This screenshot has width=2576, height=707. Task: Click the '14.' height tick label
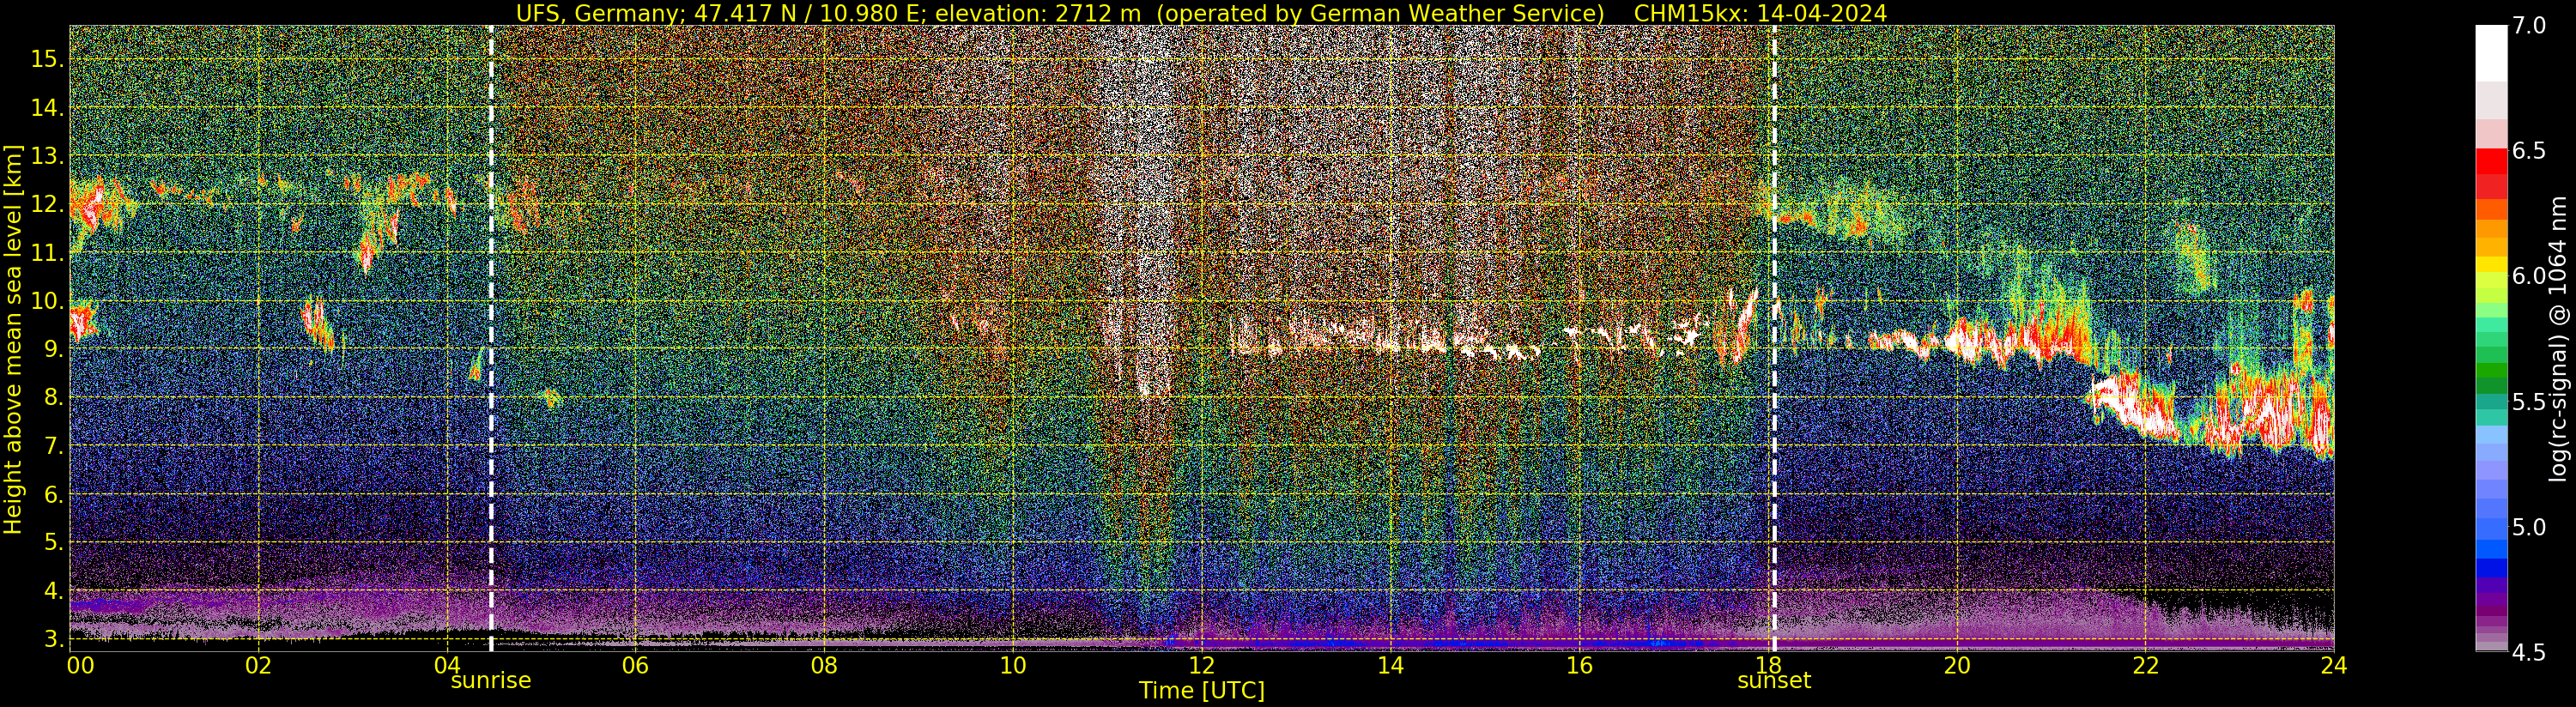tap(47, 108)
